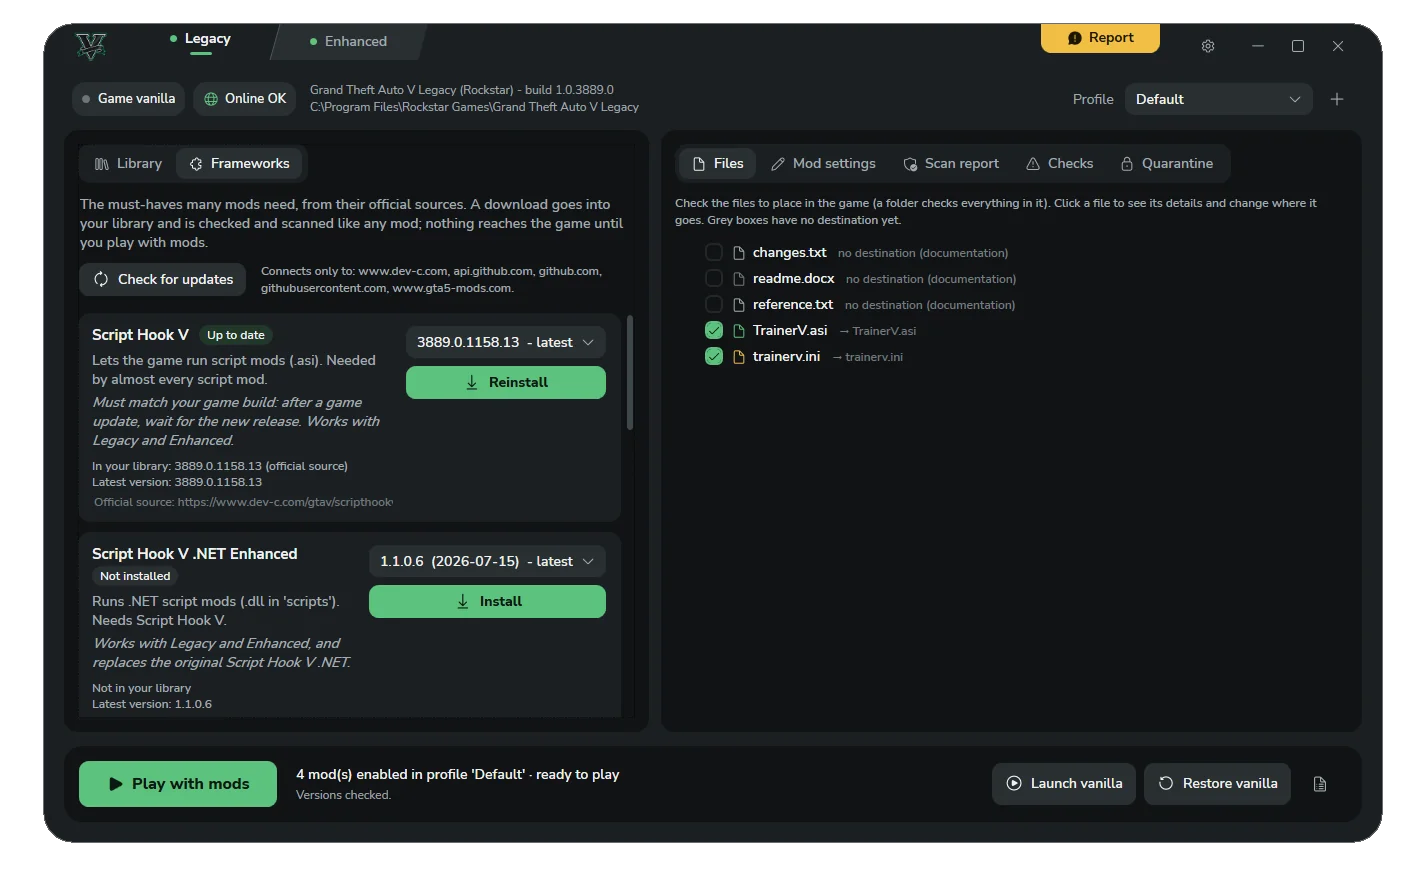Open the Profile Default dropdown
This screenshot has height=870, width=1427.
coord(1218,99)
